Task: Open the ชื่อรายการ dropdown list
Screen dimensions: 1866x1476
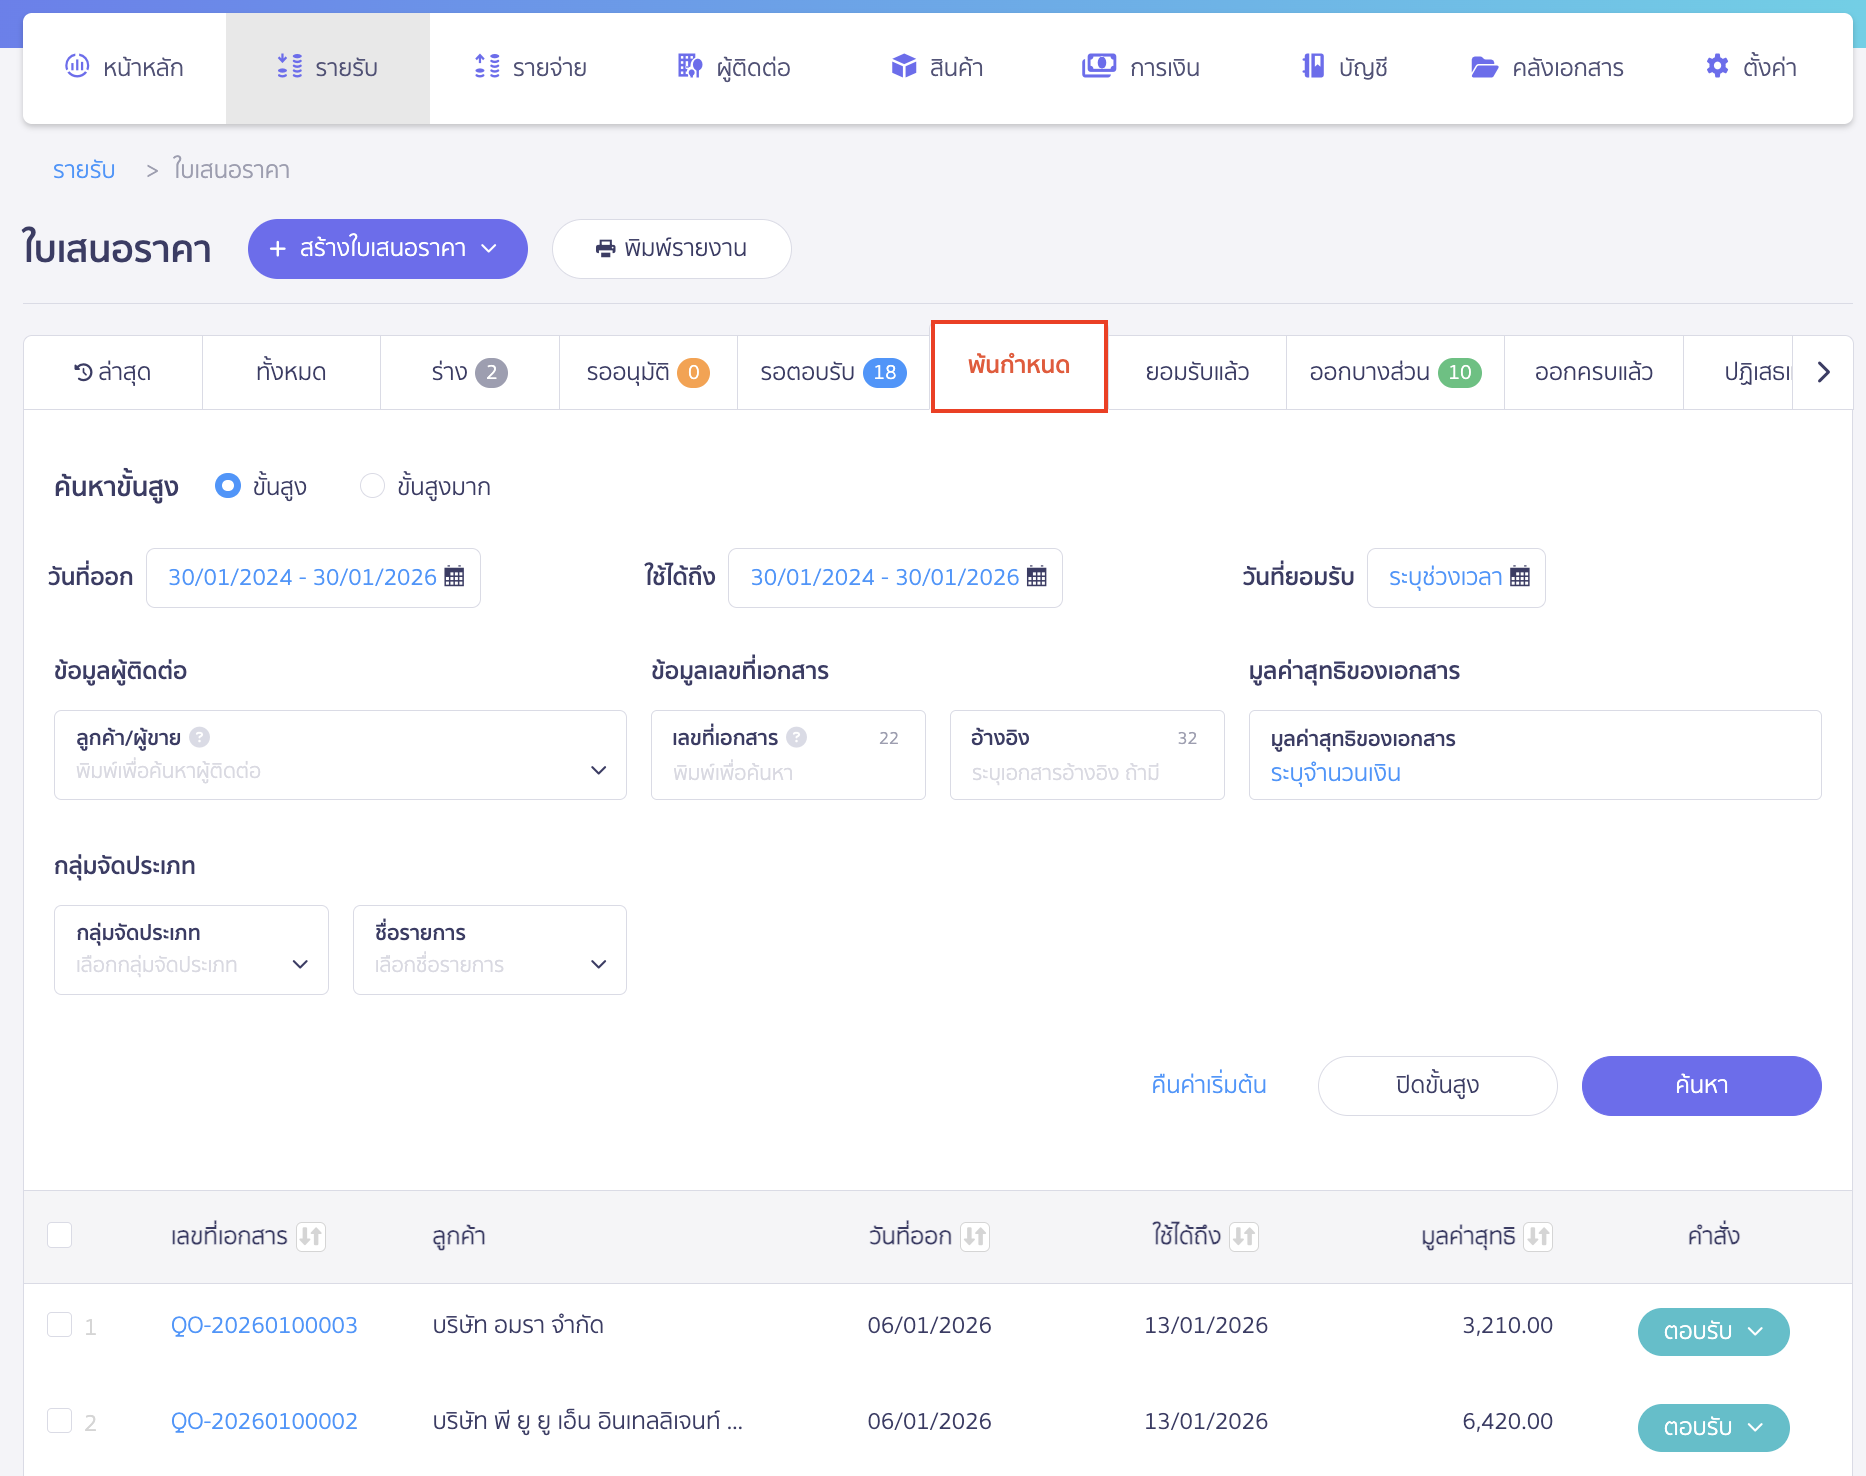Action: tap(489, 950)
